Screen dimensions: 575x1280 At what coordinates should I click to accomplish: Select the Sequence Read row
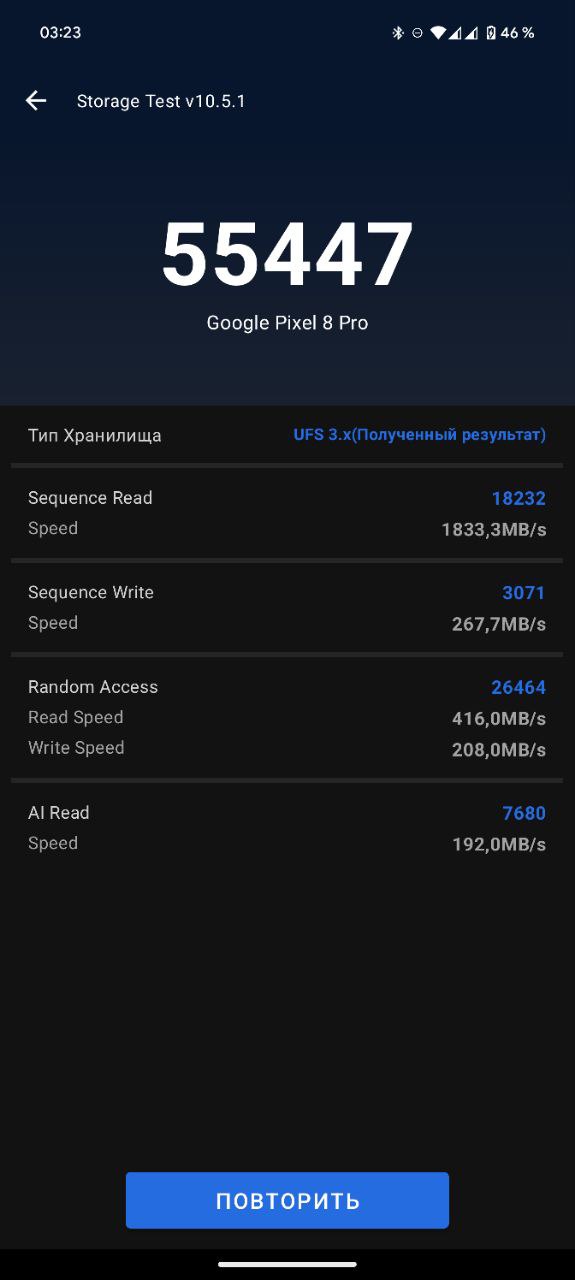coord(287,513)
